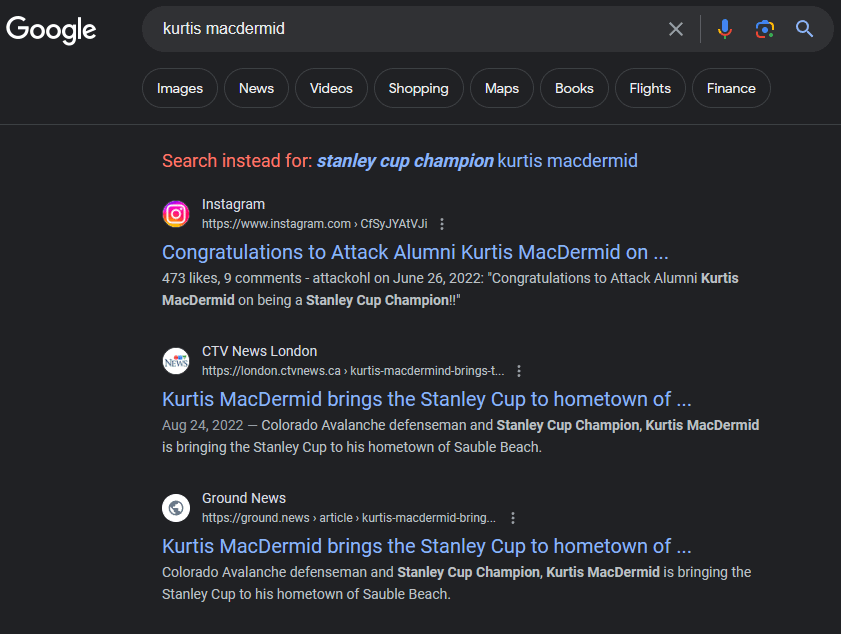Screen dimensions: 841x634
Task: Open Google Lens image search
Action: (x=765, y=29)
